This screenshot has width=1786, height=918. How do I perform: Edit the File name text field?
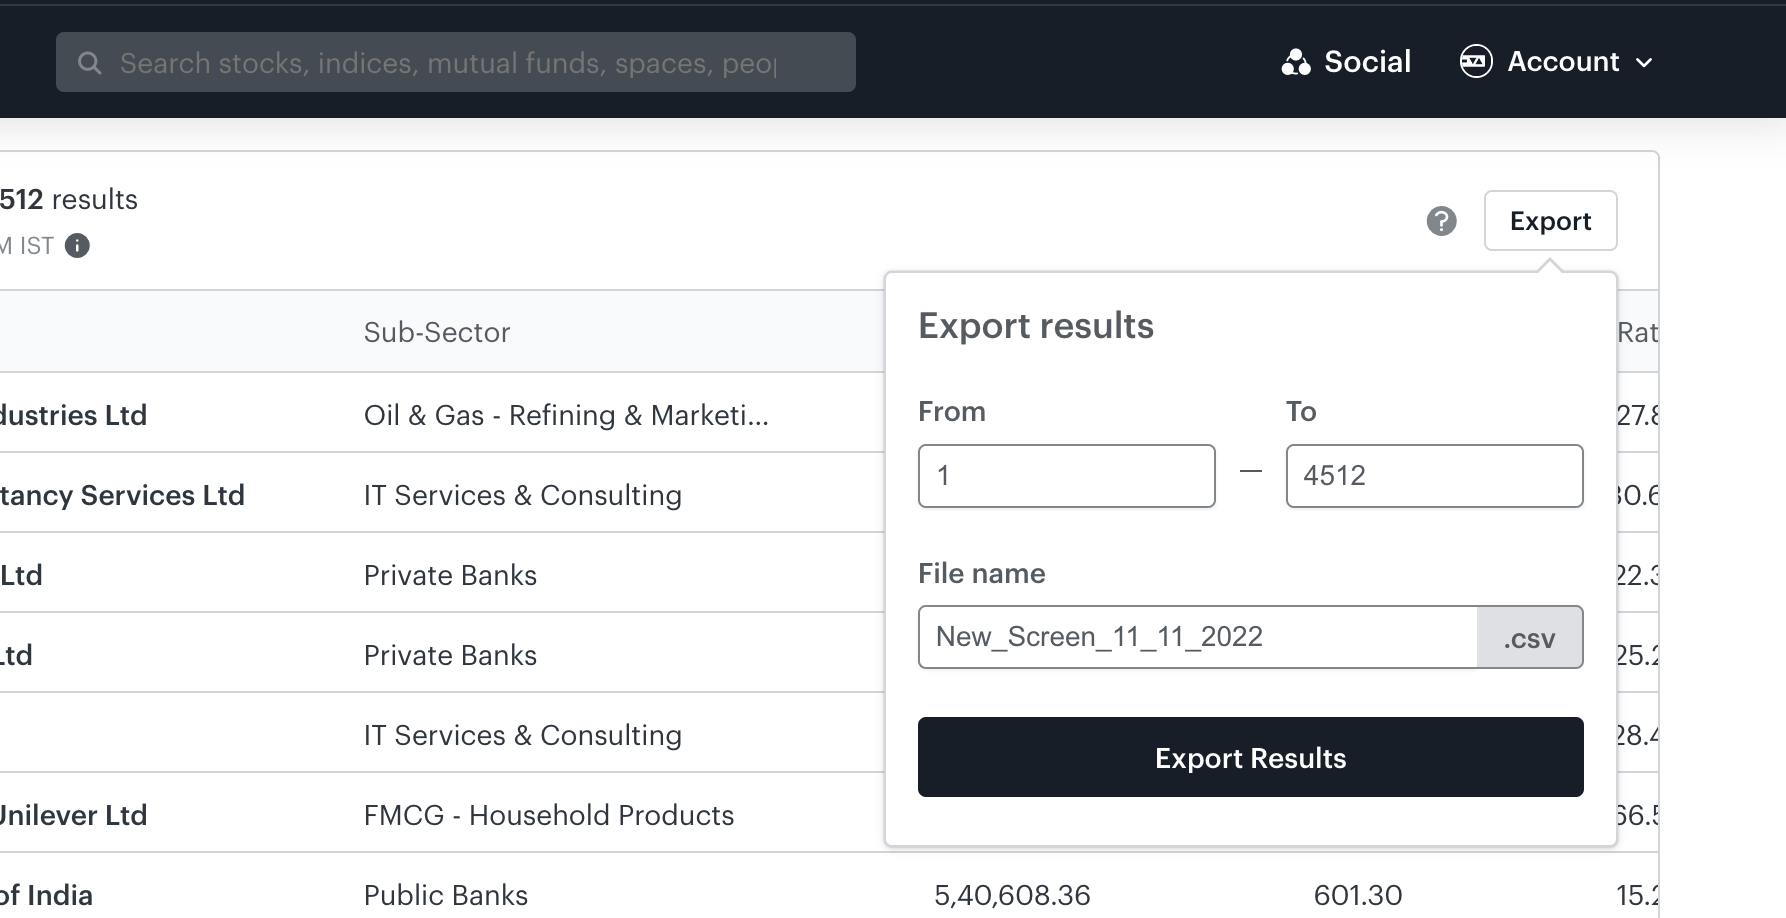click(x=1197, y=637)
